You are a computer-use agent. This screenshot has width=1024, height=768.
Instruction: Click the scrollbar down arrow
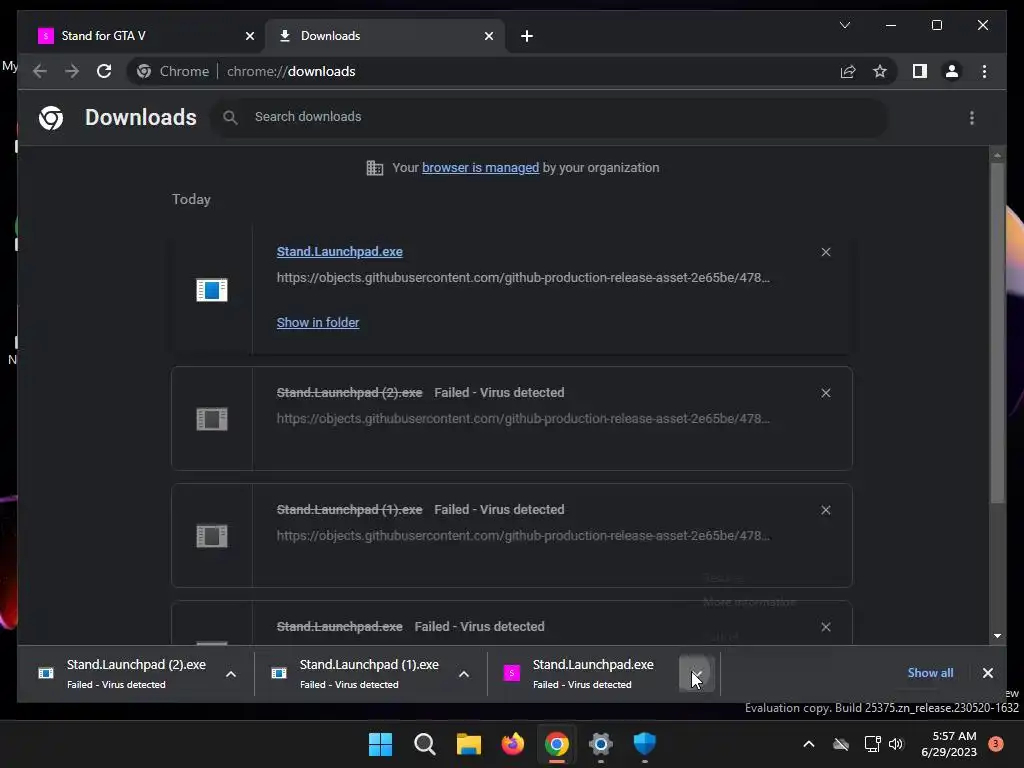[997, 636]
